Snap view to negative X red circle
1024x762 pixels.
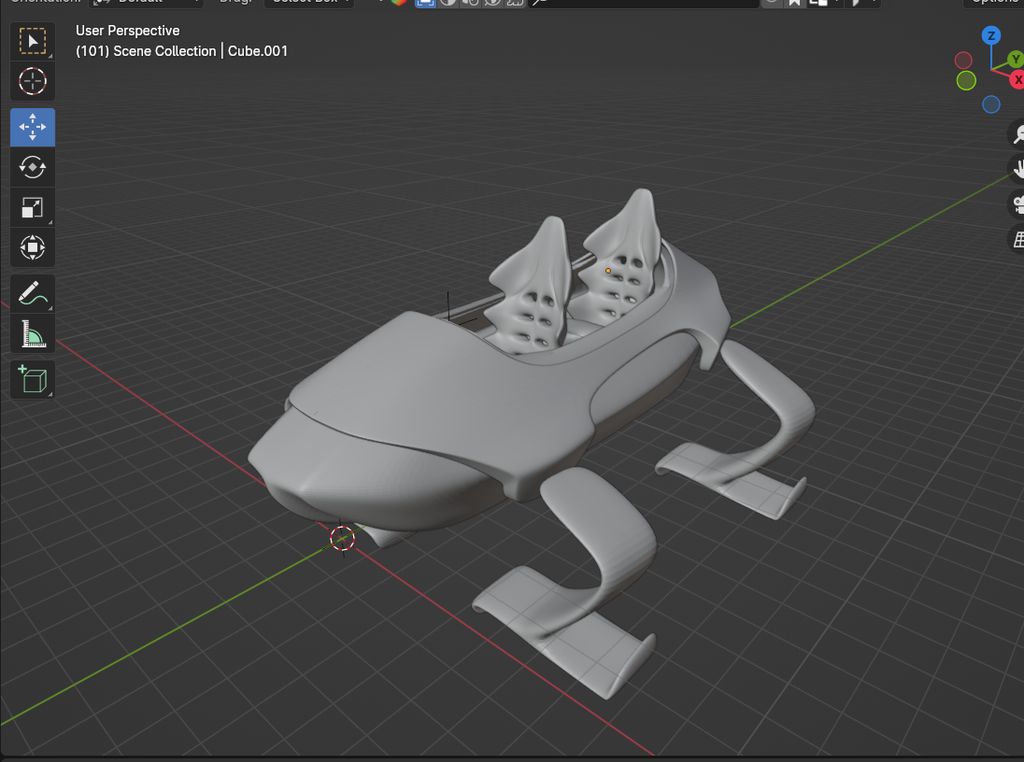[x=963, y=61]
